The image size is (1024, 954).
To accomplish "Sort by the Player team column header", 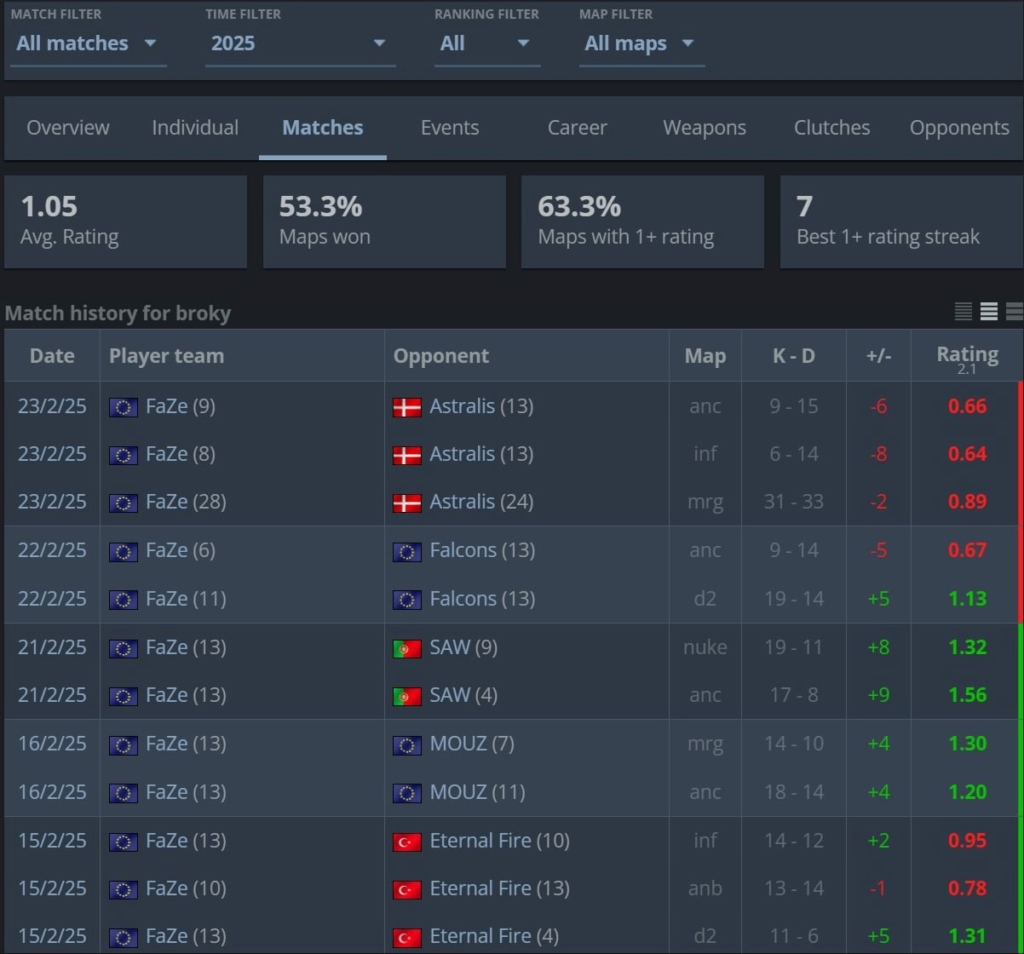I will click(242, 356).
